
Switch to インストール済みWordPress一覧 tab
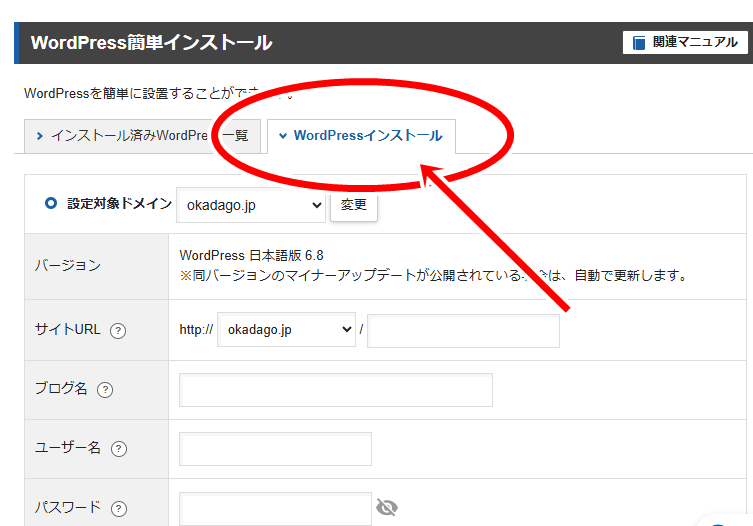142,136
